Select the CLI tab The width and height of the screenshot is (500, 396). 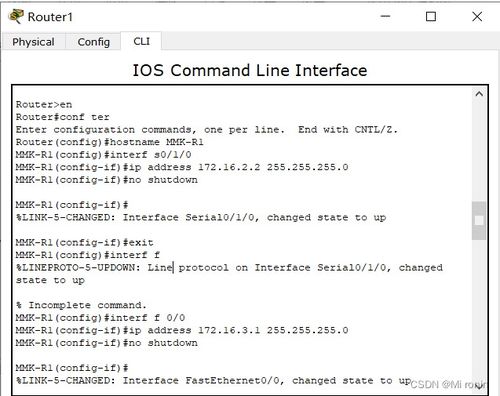coord(141,41)
